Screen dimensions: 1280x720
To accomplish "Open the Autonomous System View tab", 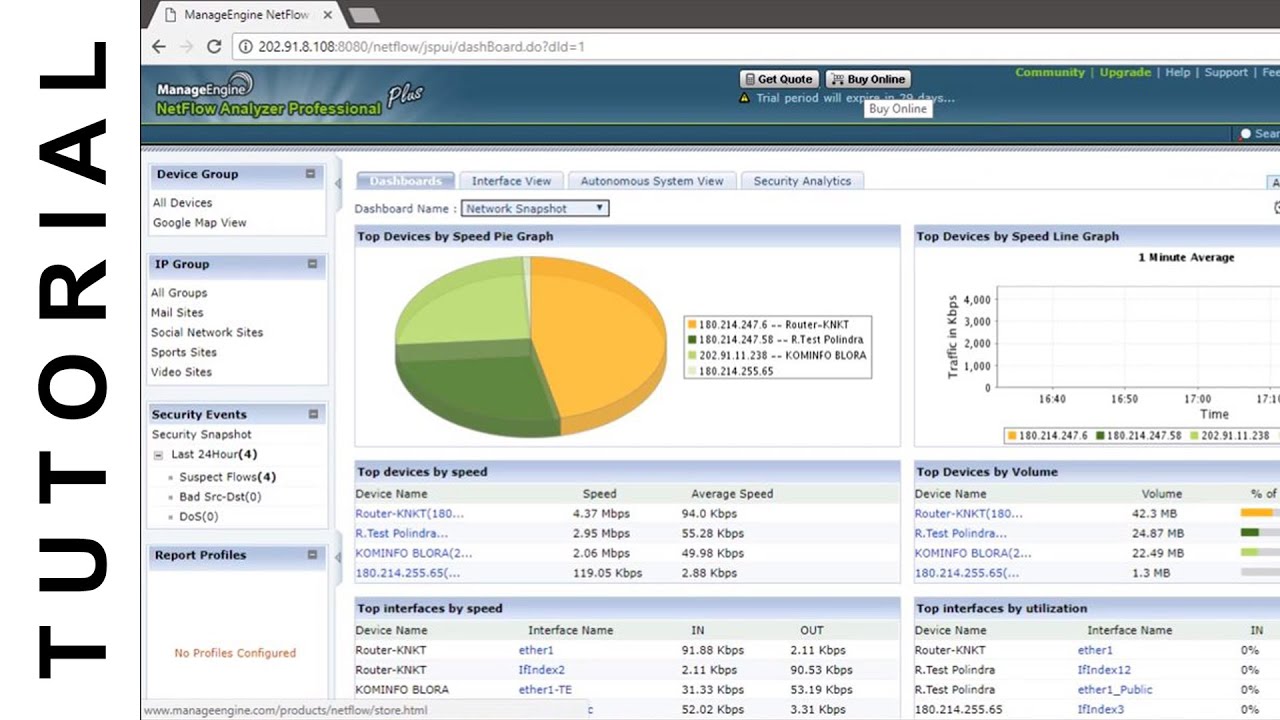I will [652, 181].
